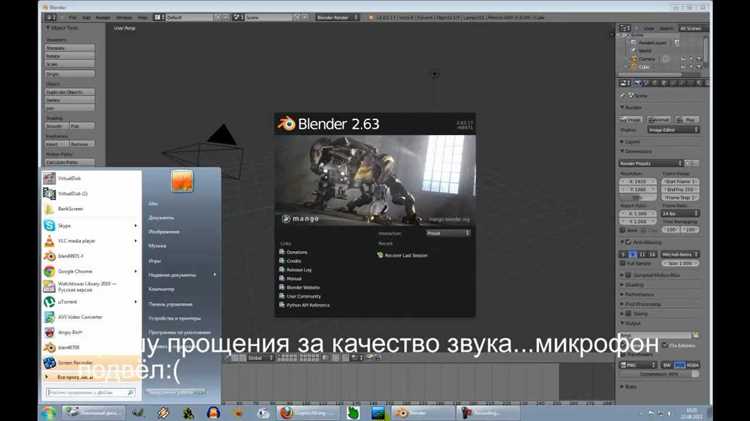Open Donations link on Blender splash

pos(297,252)
